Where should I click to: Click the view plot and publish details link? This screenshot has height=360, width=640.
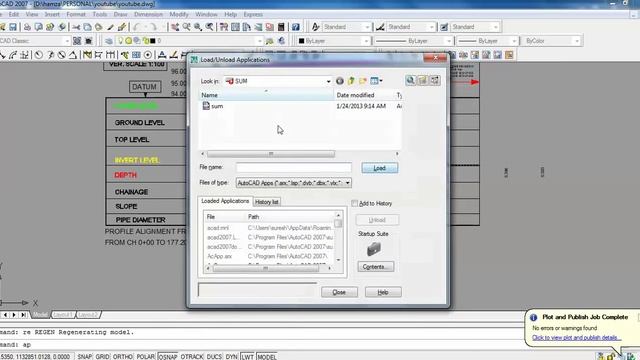click(576, 338)
